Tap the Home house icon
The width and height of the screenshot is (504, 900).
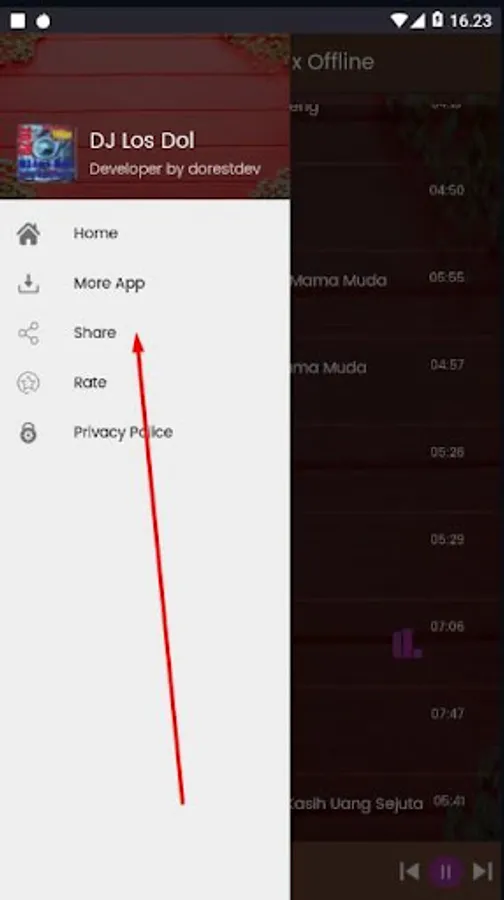(28, 234)
